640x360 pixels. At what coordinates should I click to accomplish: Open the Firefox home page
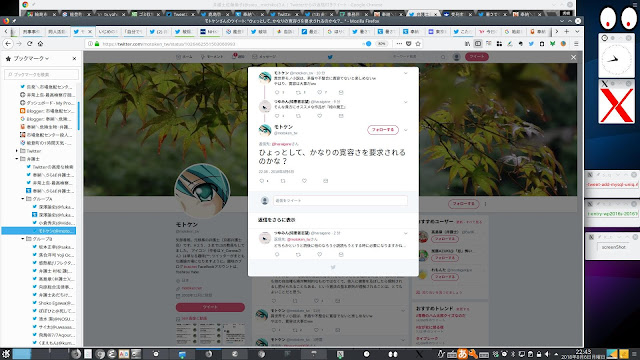click(x=40, y=43)
